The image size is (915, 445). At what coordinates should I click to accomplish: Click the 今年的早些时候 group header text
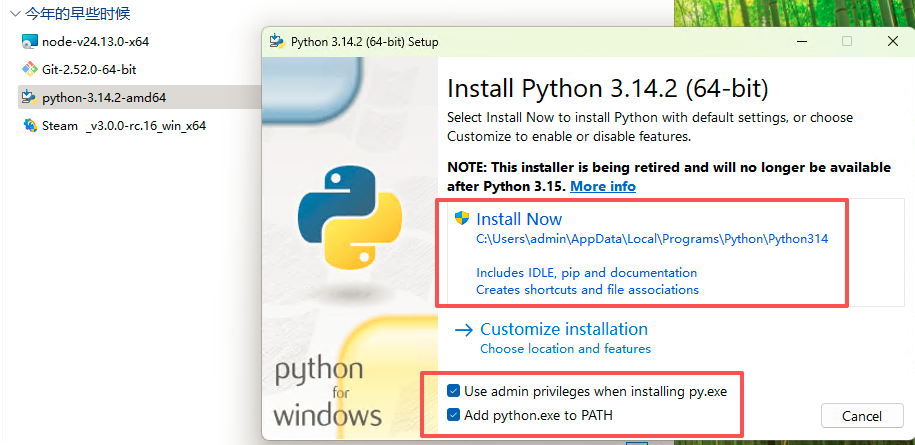tap(78, 13)
